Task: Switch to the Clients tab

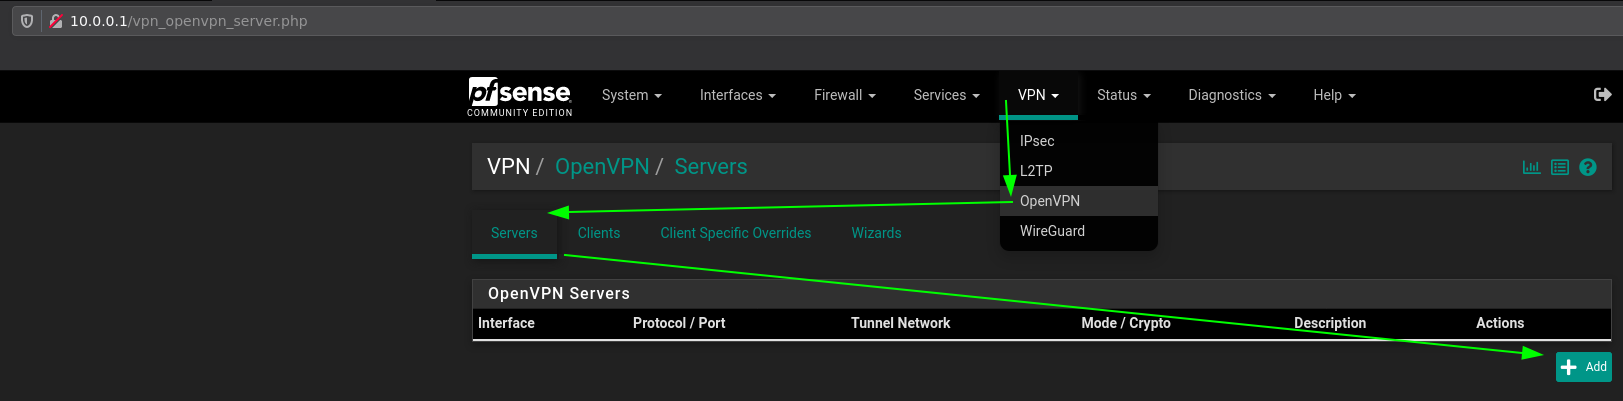Action: tap(599, 233)
